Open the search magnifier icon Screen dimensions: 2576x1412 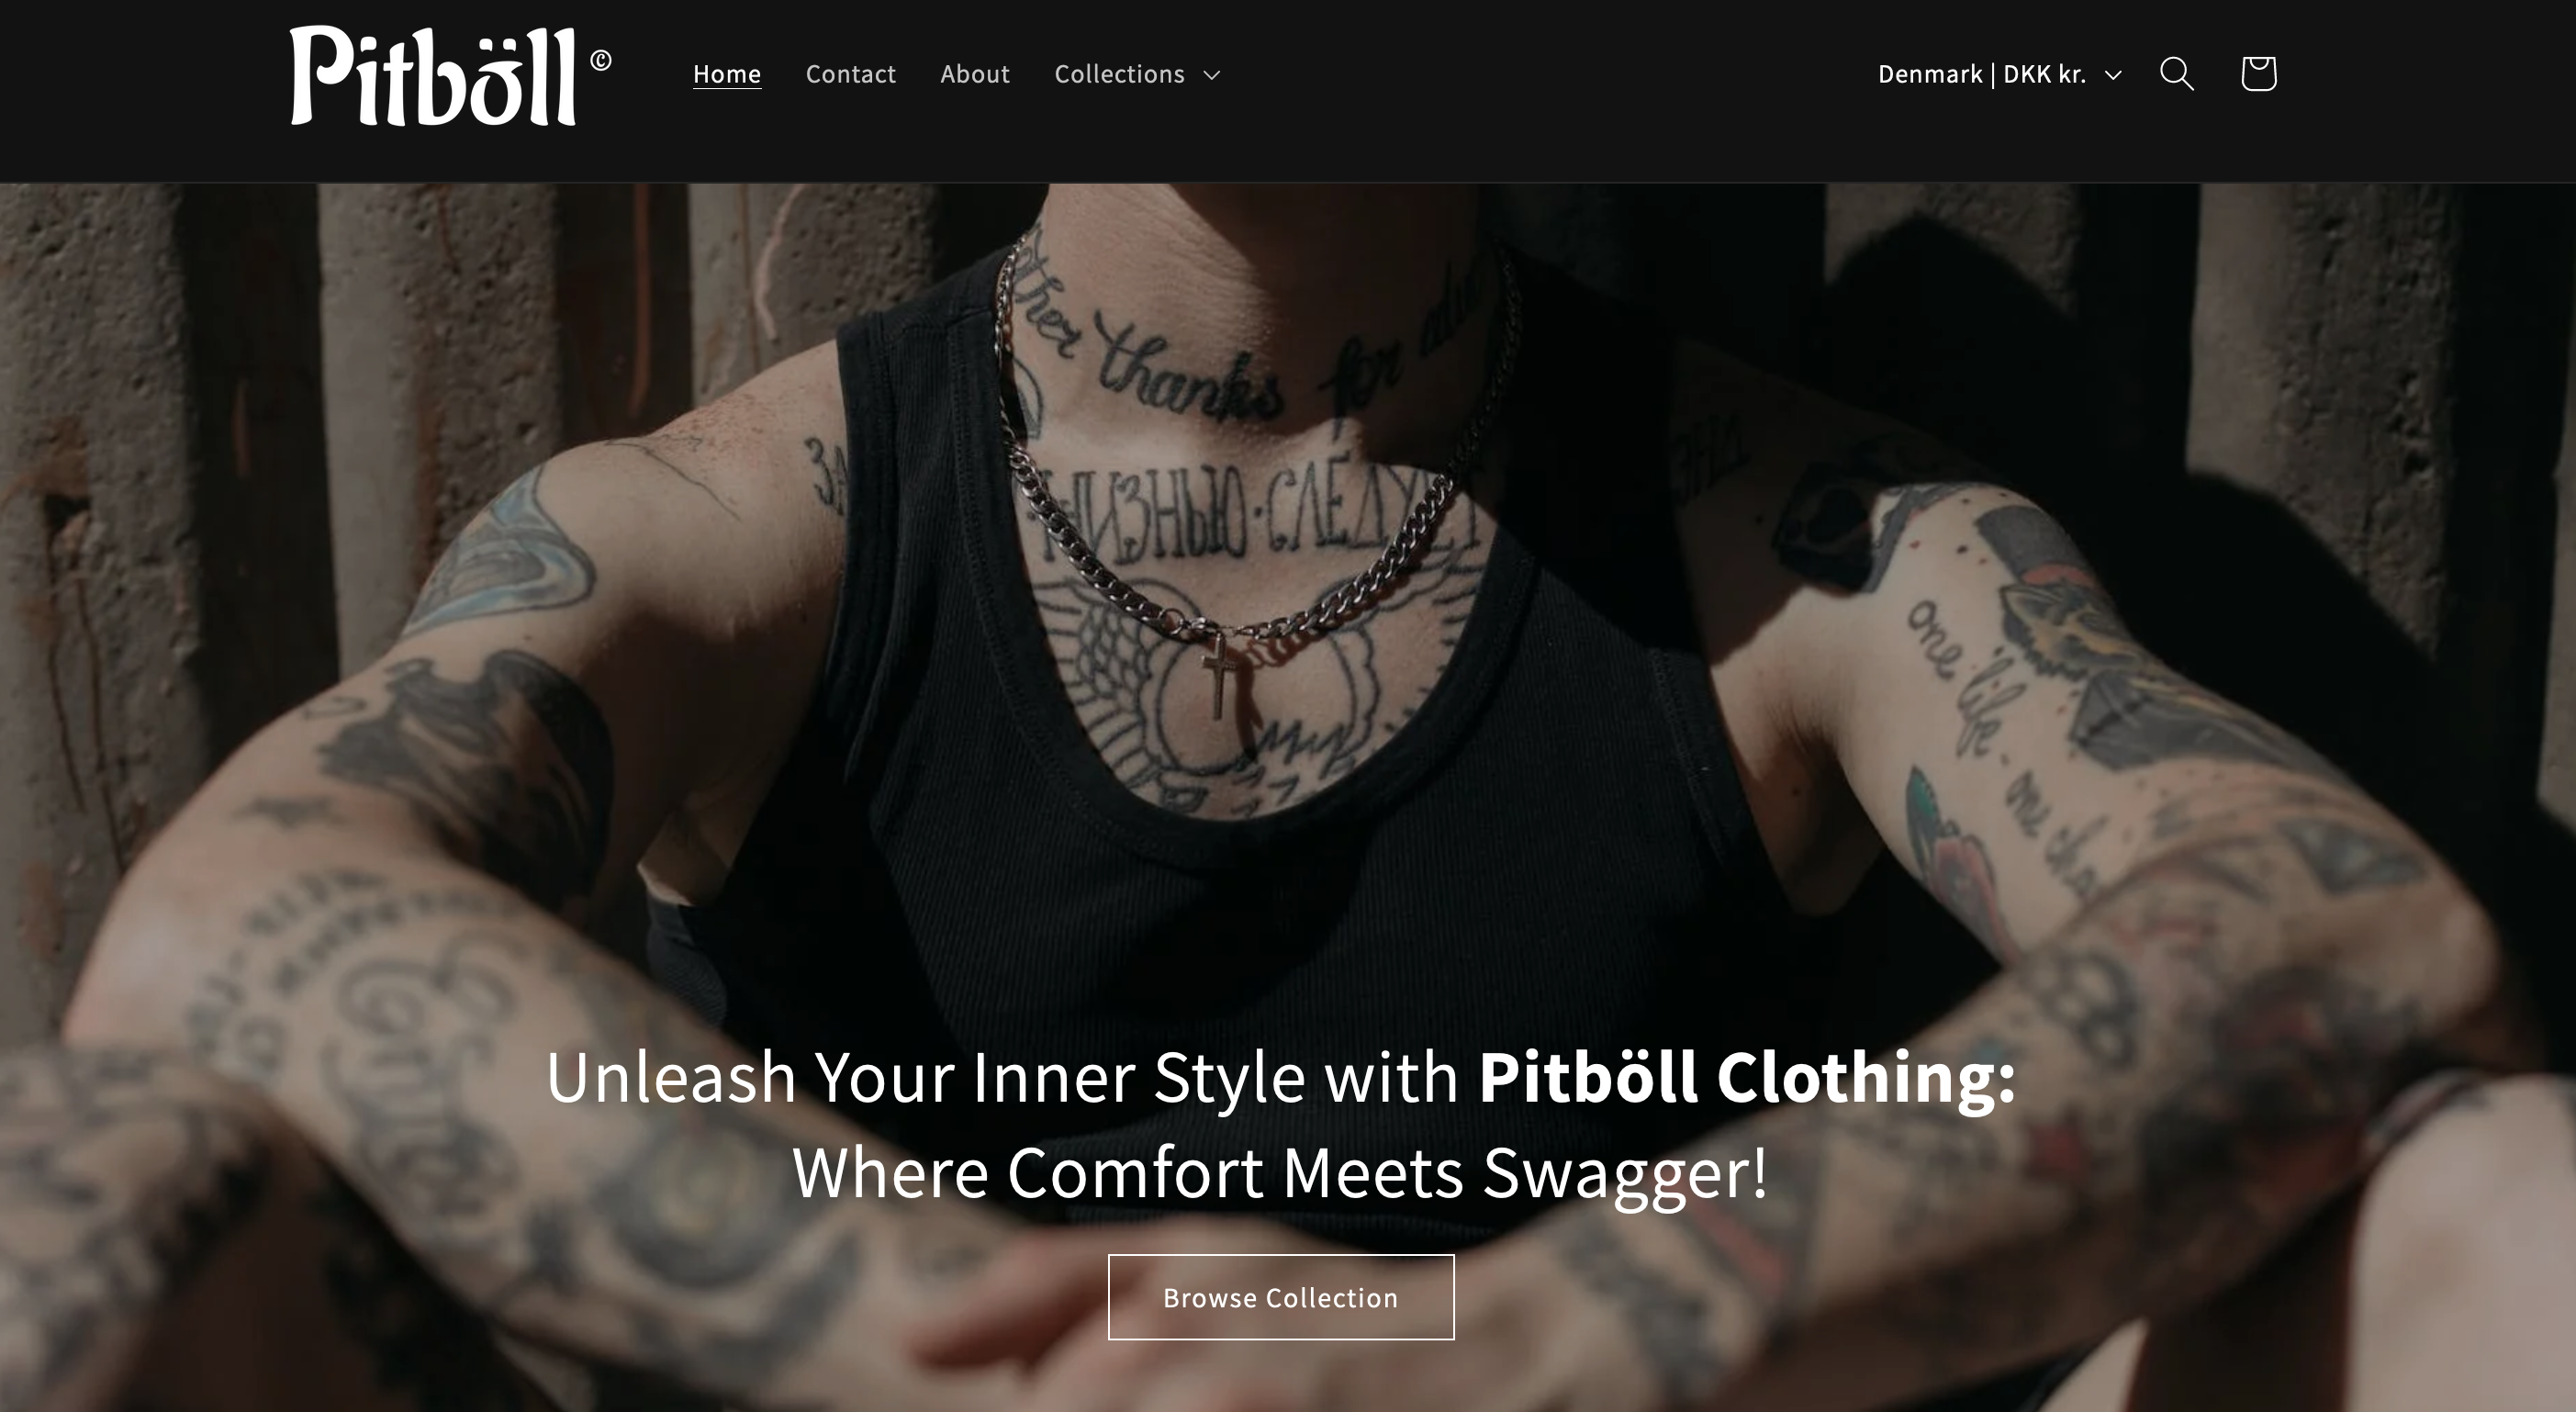[x=2176, y=74]
